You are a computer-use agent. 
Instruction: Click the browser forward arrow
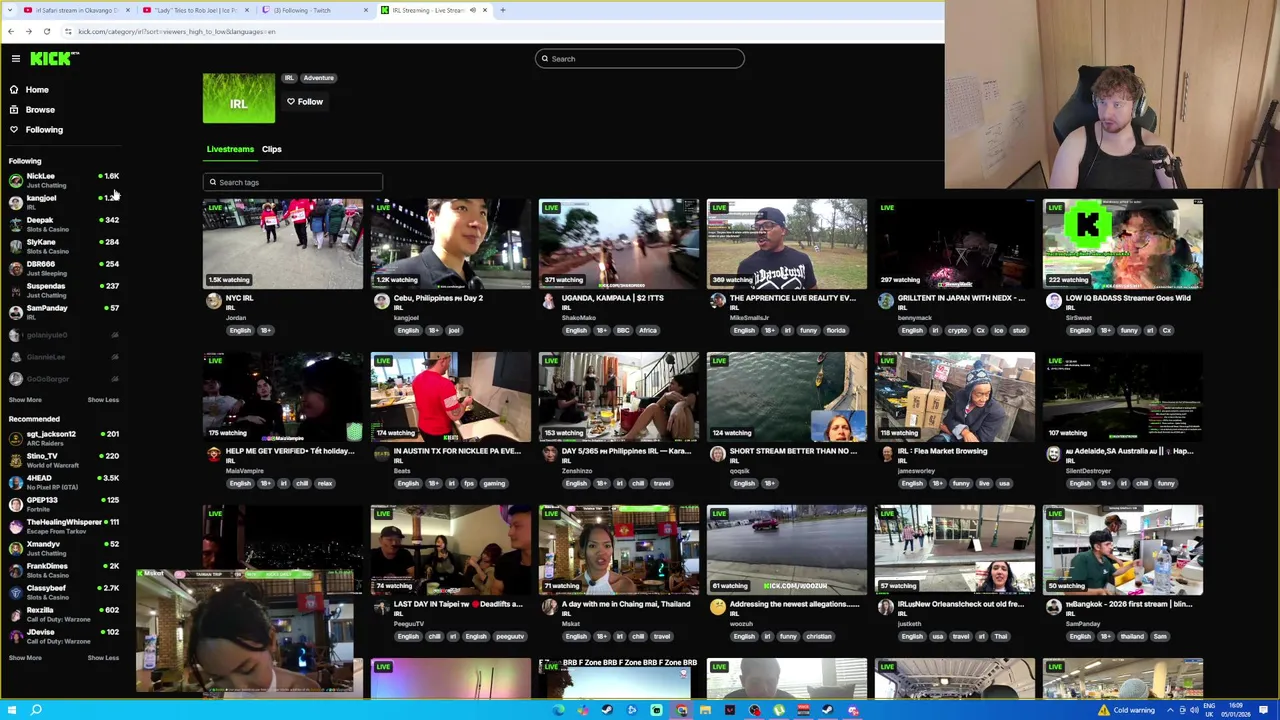click(28, 32)
